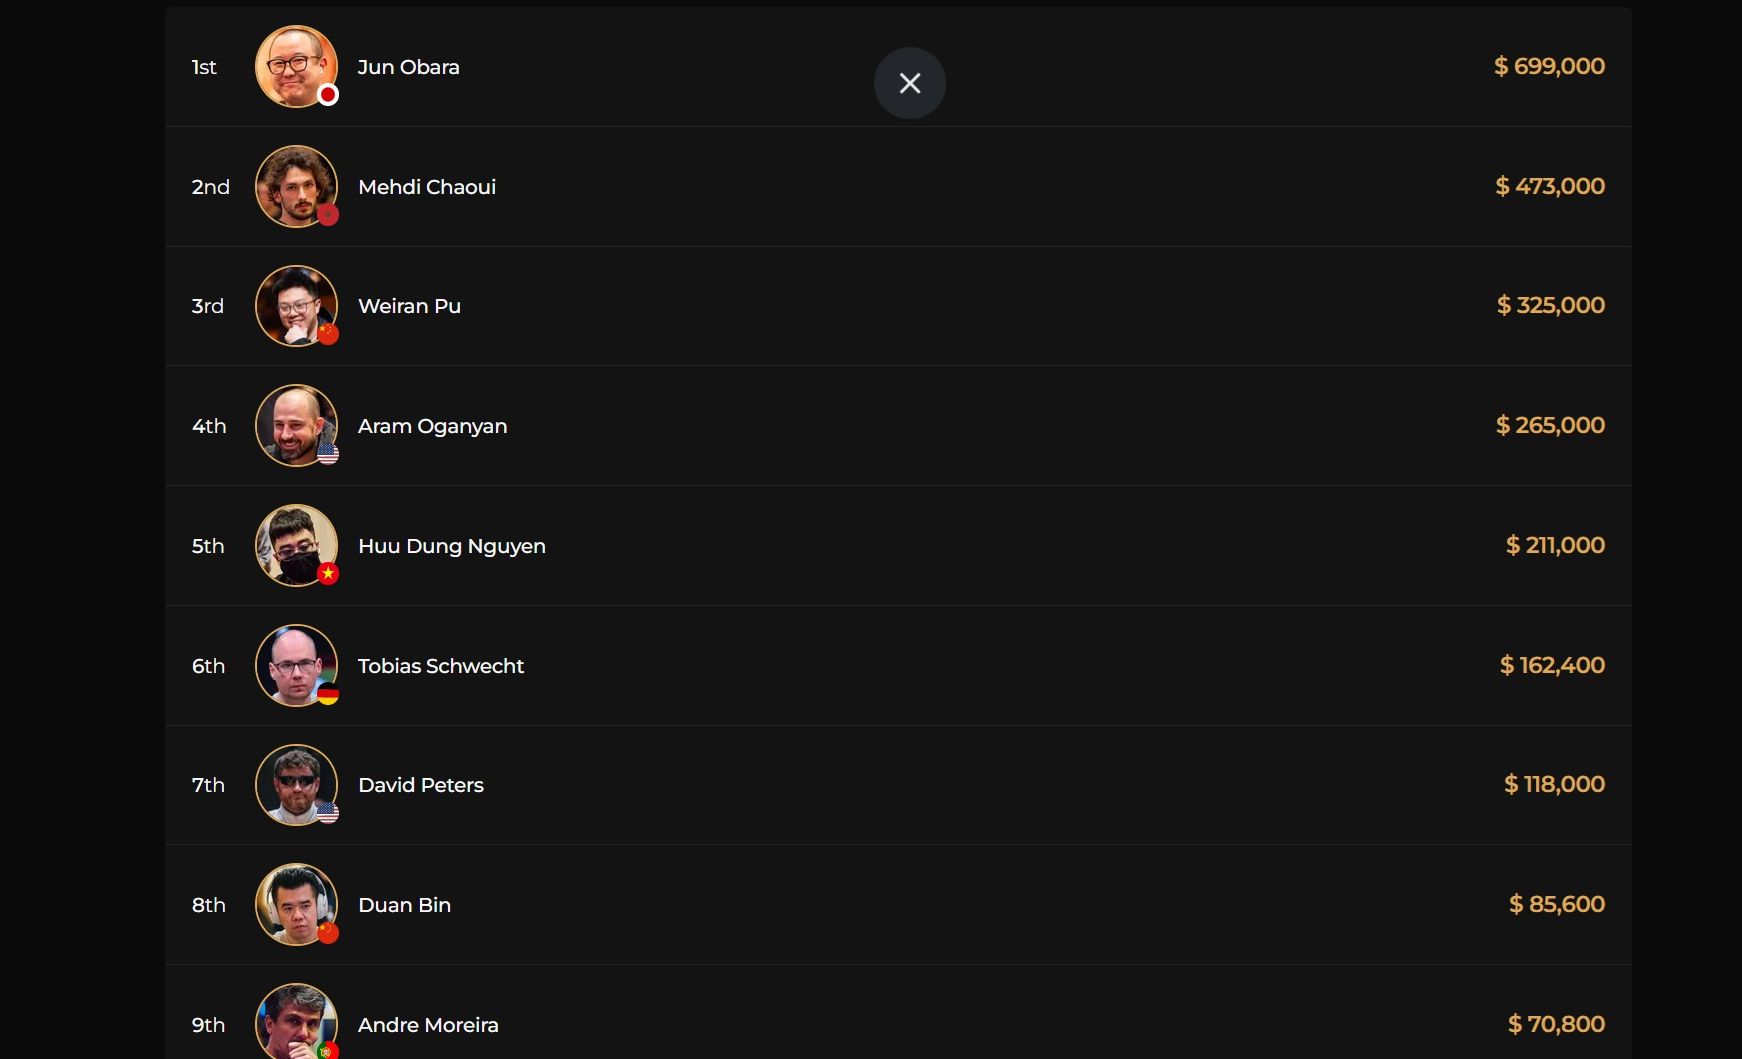Open the Jun Obara name link
The image size is (1742, 1059).
(408, 67)
